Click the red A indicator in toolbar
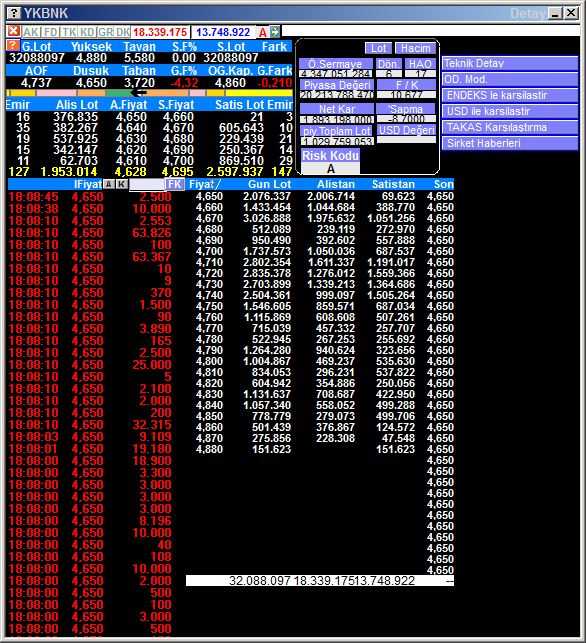Screen dimensions: 586x643 click(x=263, y=32)
